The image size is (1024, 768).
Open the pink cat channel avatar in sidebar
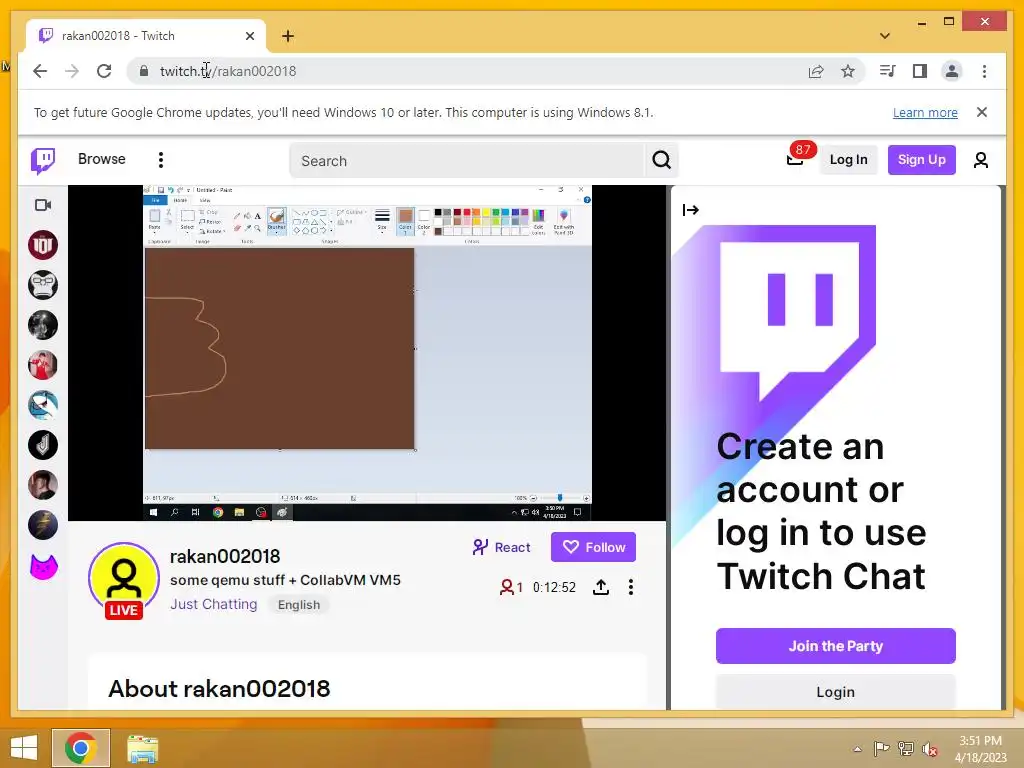43,566
